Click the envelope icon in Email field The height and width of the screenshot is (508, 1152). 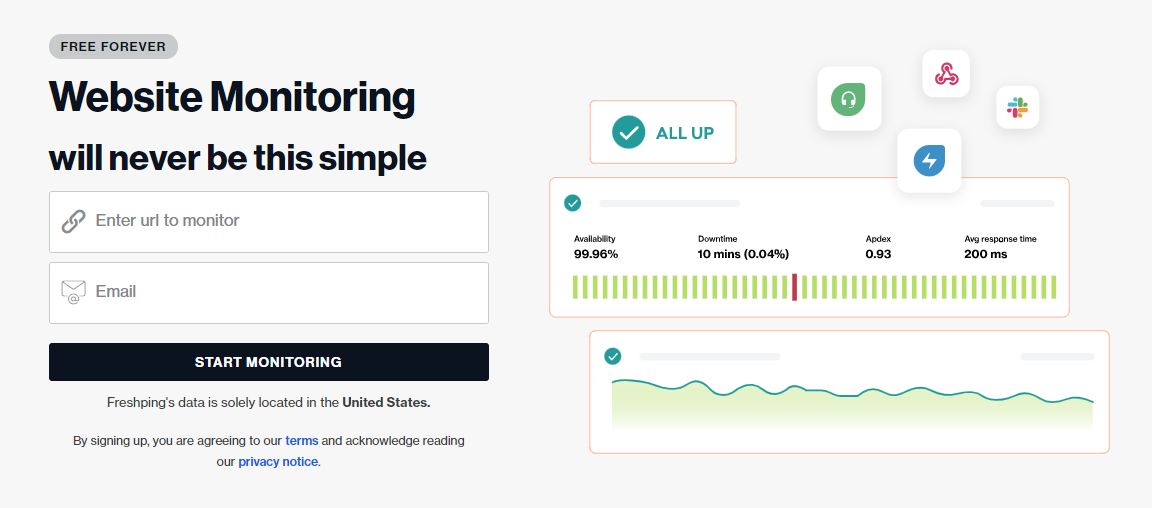(x=73, y=292)
